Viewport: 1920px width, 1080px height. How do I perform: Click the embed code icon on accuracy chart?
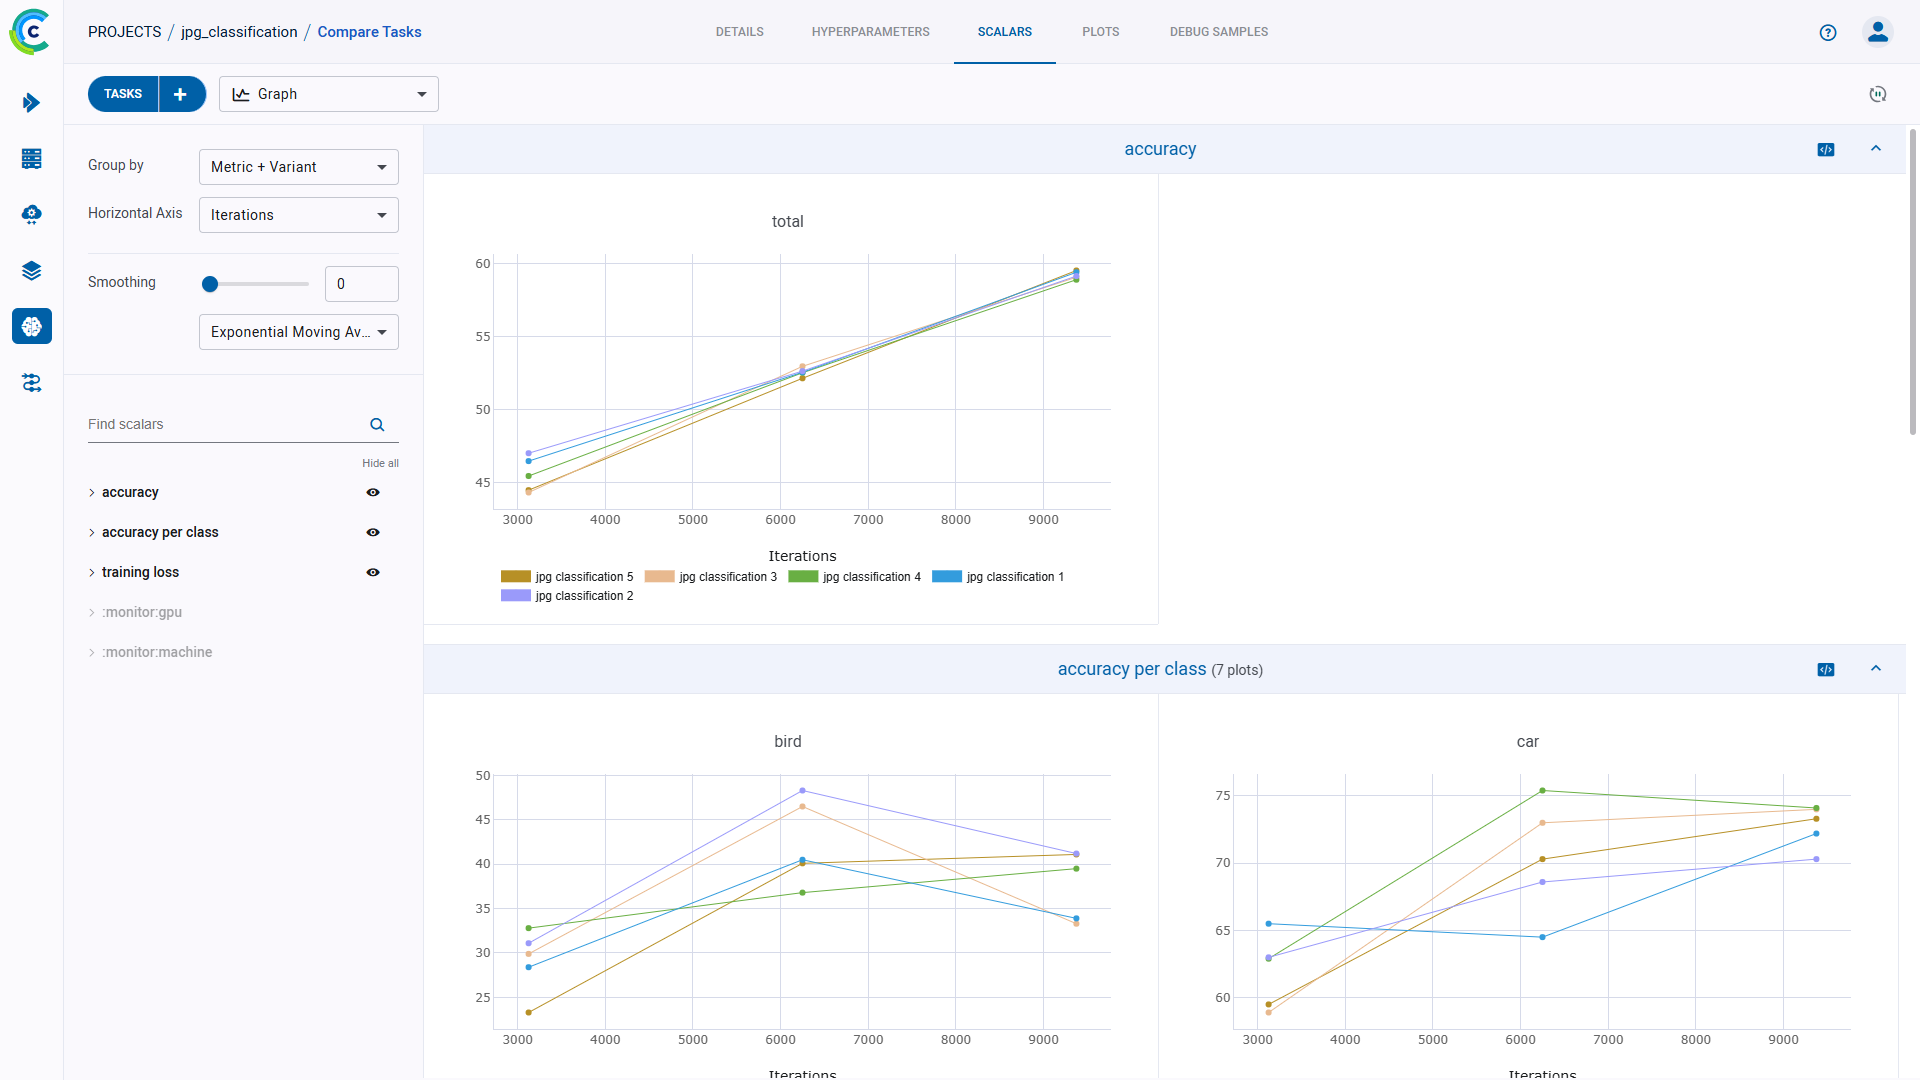(1826, 149)
